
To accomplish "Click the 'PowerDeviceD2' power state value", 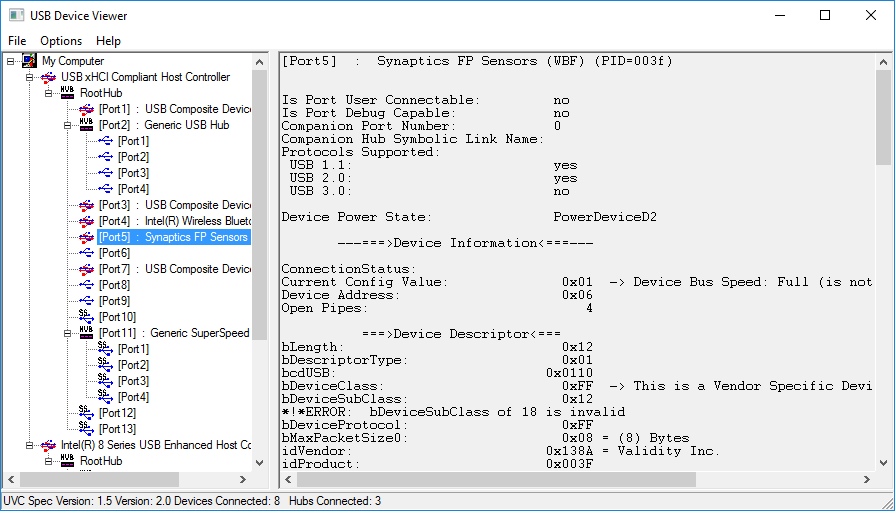I will coord(605,217).
